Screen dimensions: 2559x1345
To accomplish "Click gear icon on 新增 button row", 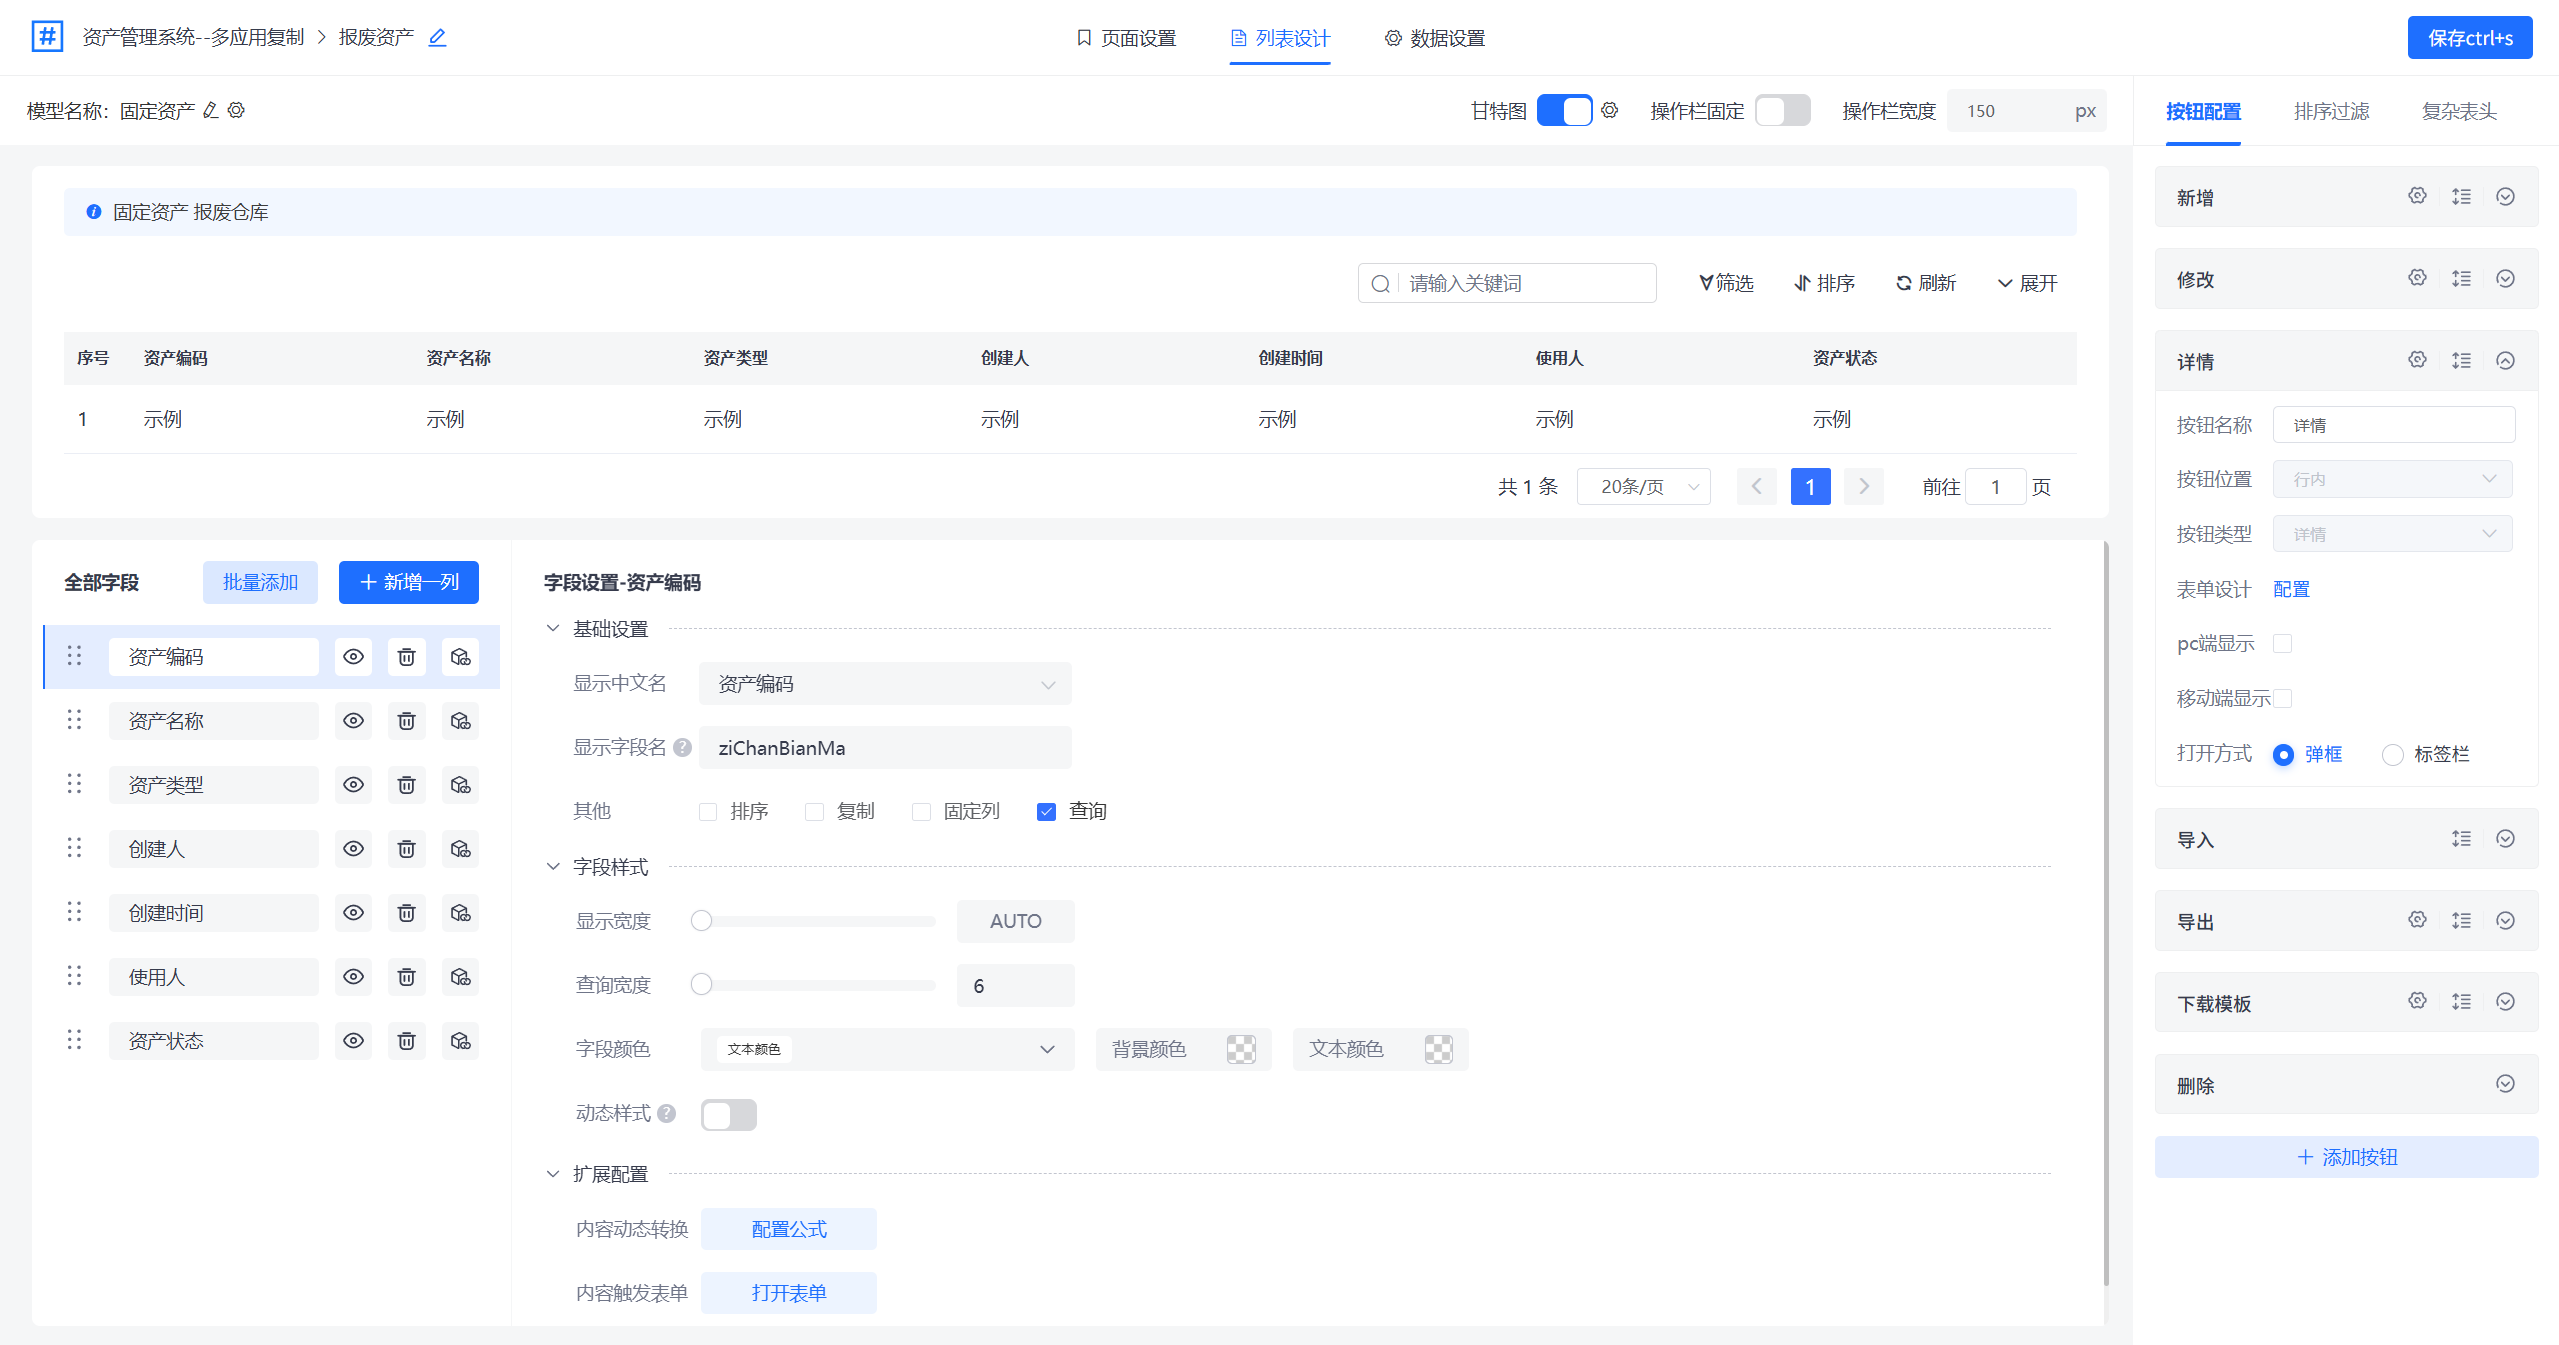I will click(2417, 196).
